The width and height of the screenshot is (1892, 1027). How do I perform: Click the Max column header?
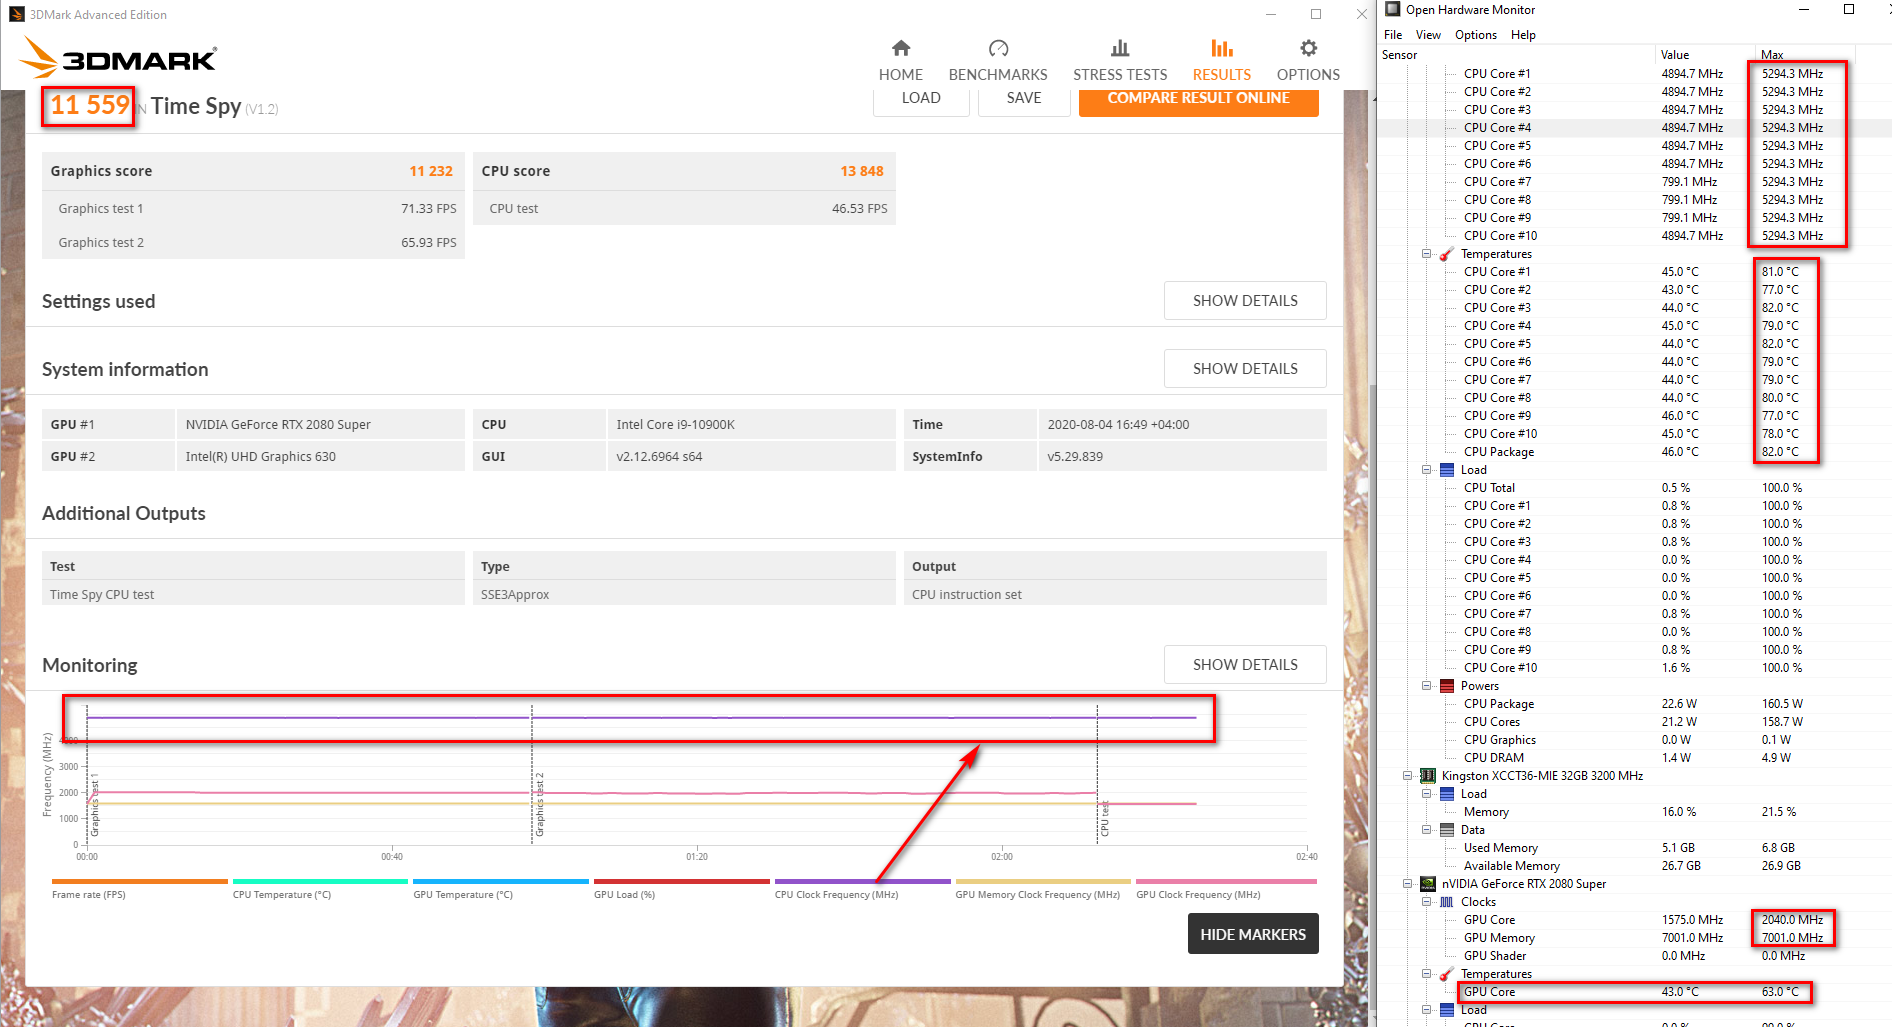(x=1806, y=55)
